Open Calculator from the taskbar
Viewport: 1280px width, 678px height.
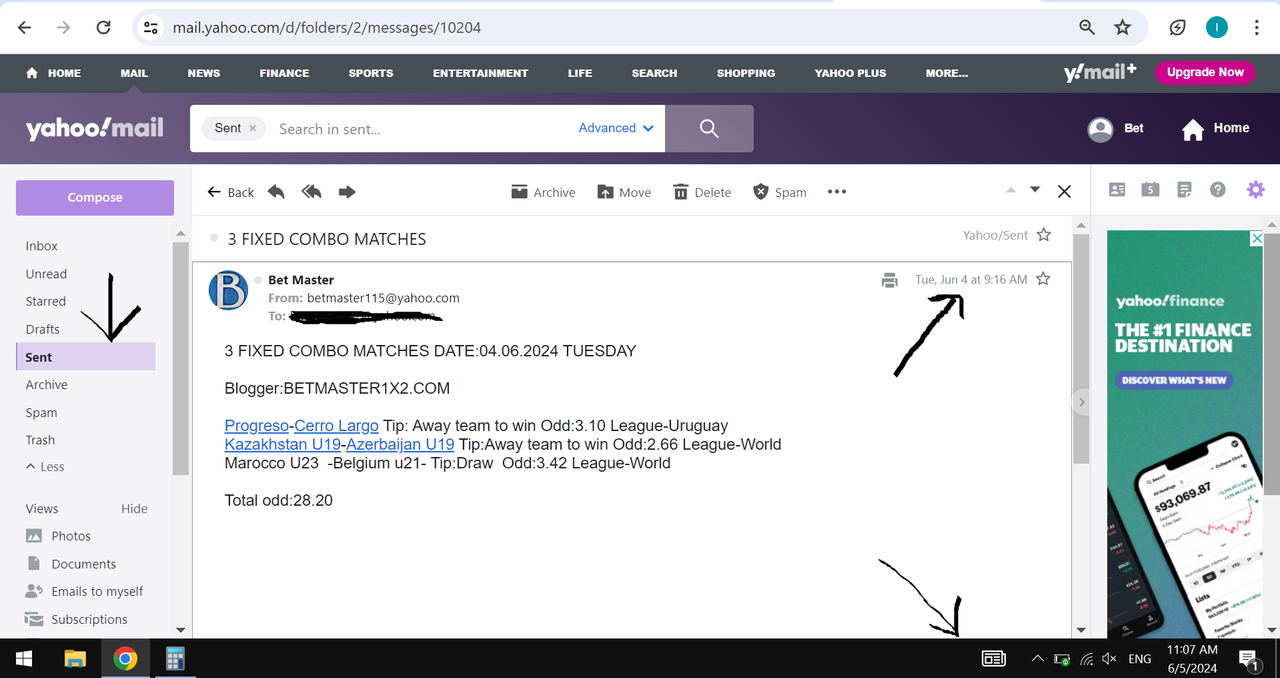[x=175, y=658]
